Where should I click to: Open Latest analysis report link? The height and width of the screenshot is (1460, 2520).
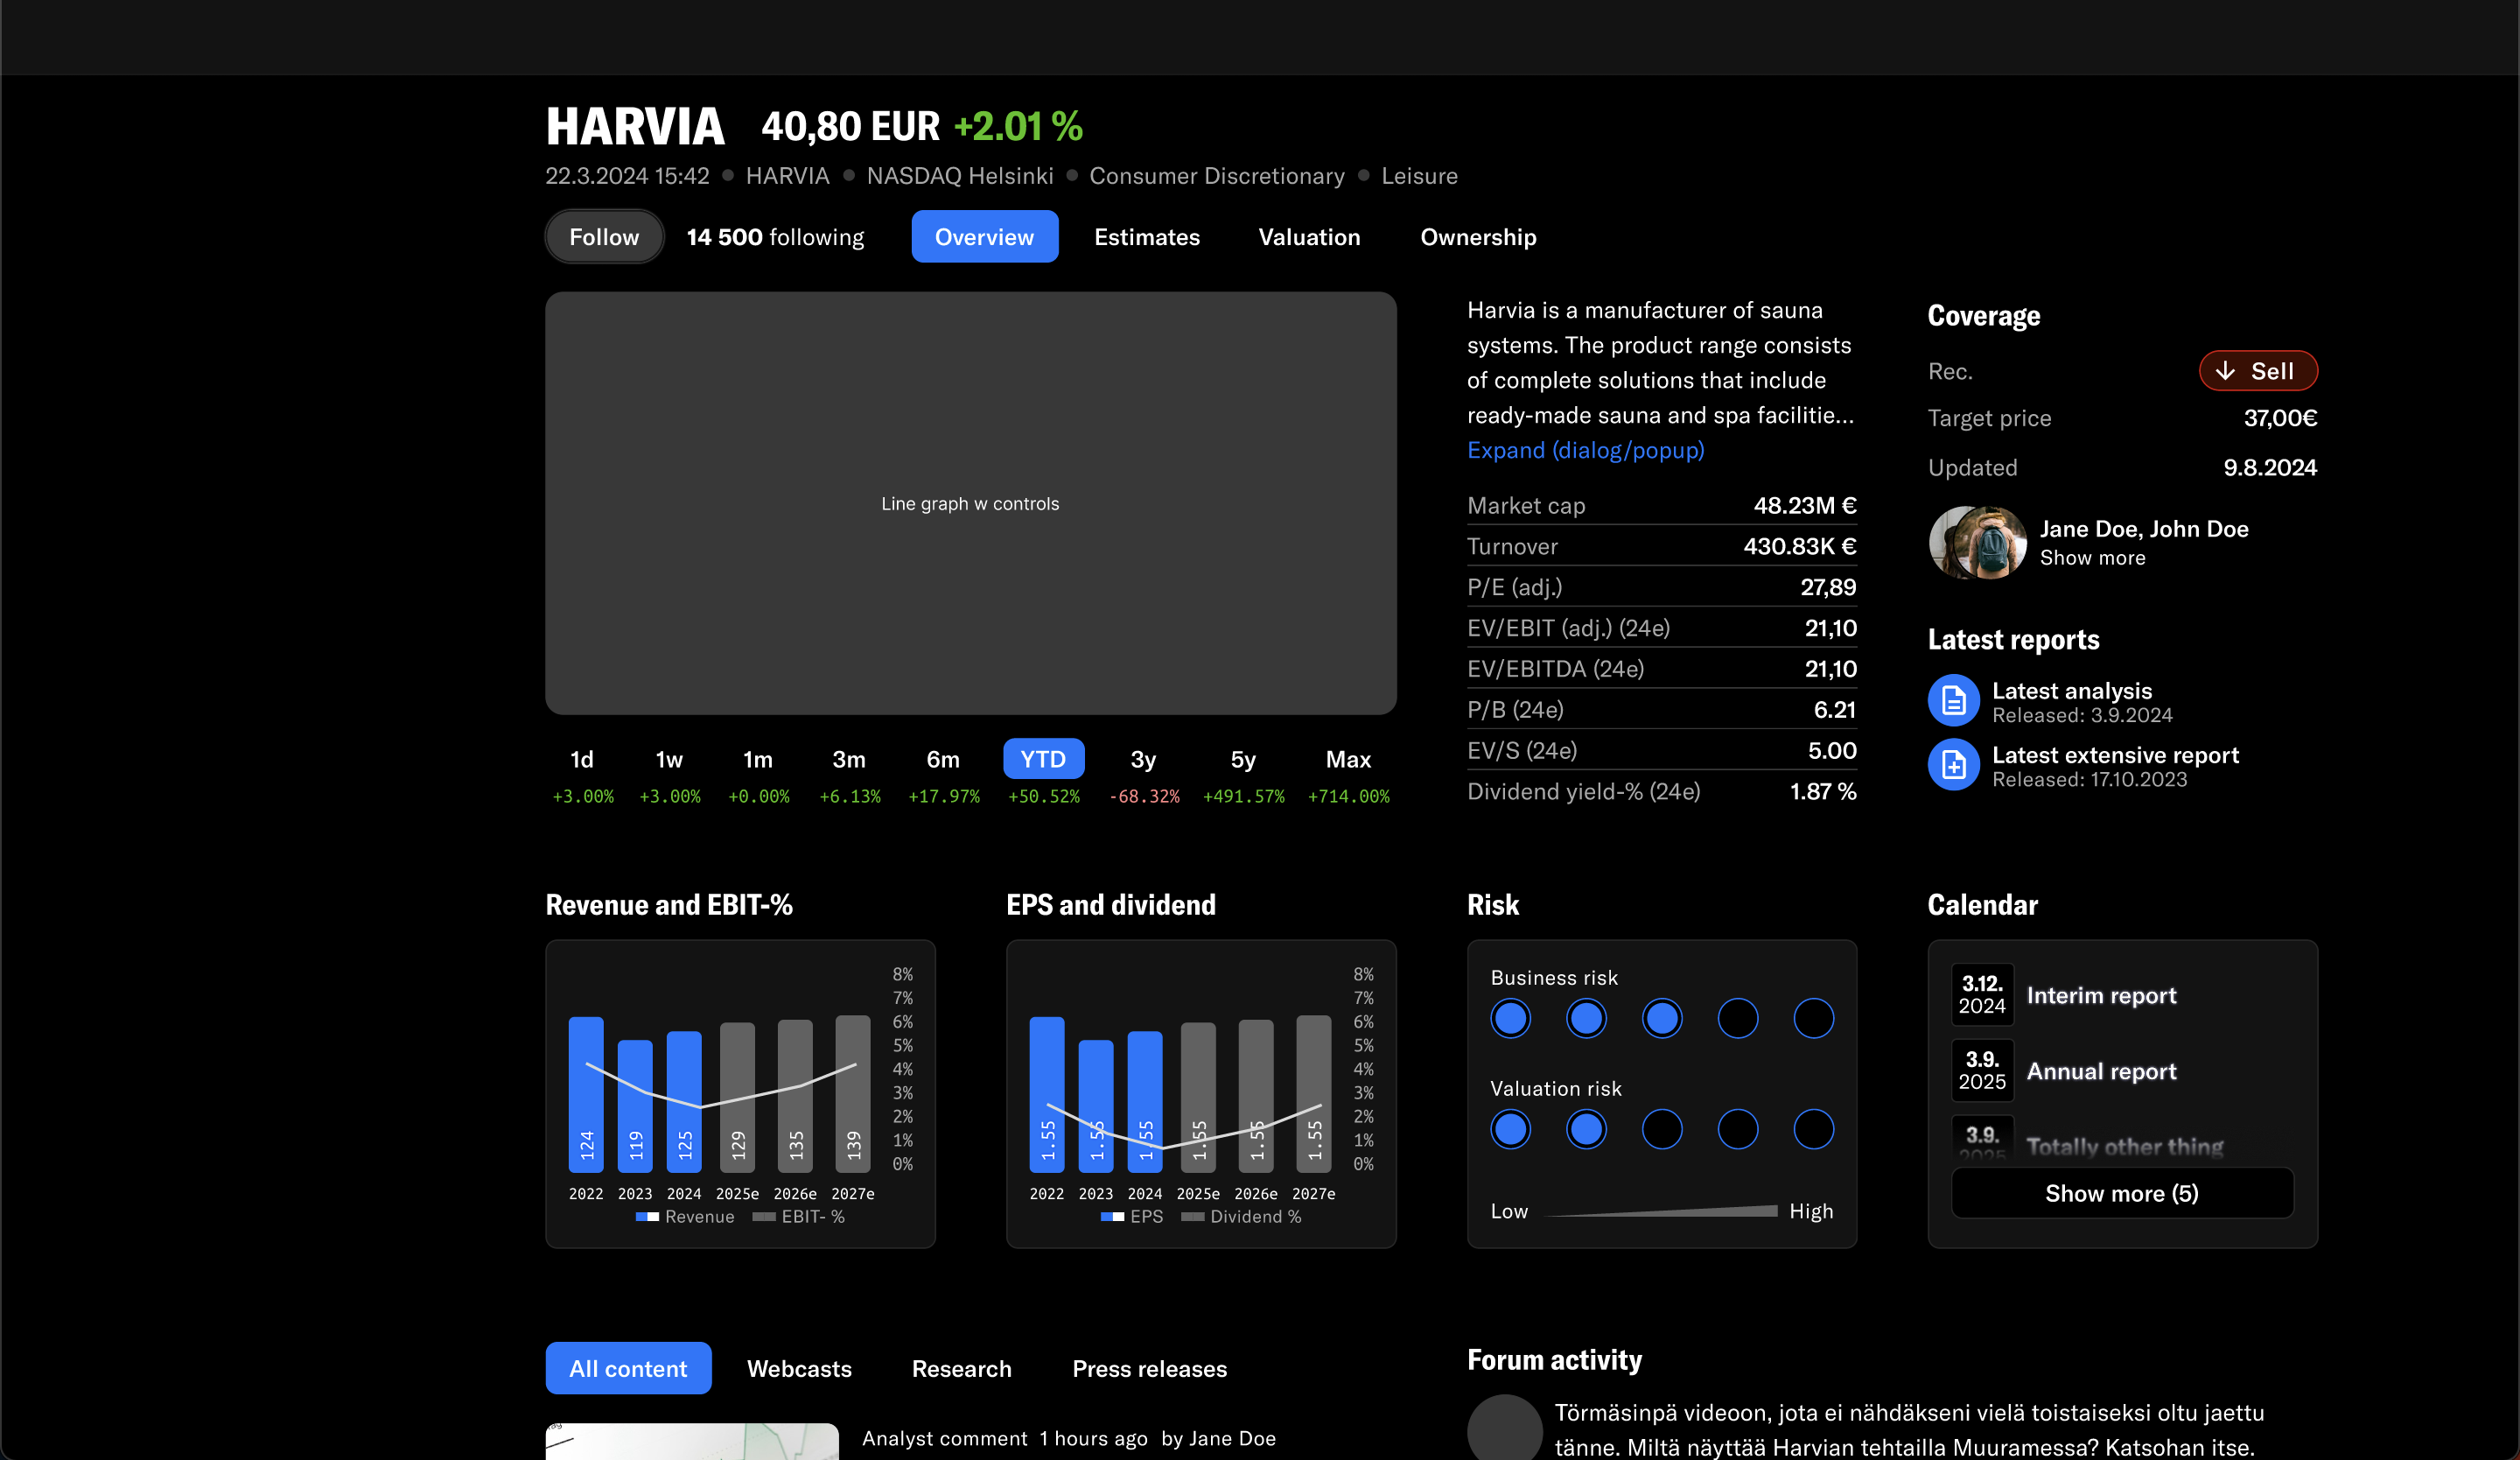(2071, 691)
